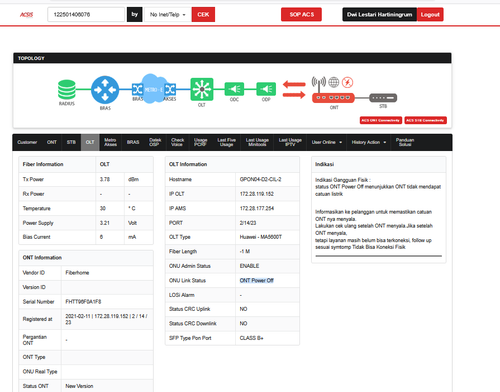Open the BRAS tab
Screen dimensions: 500x392
tap(133, 142)
